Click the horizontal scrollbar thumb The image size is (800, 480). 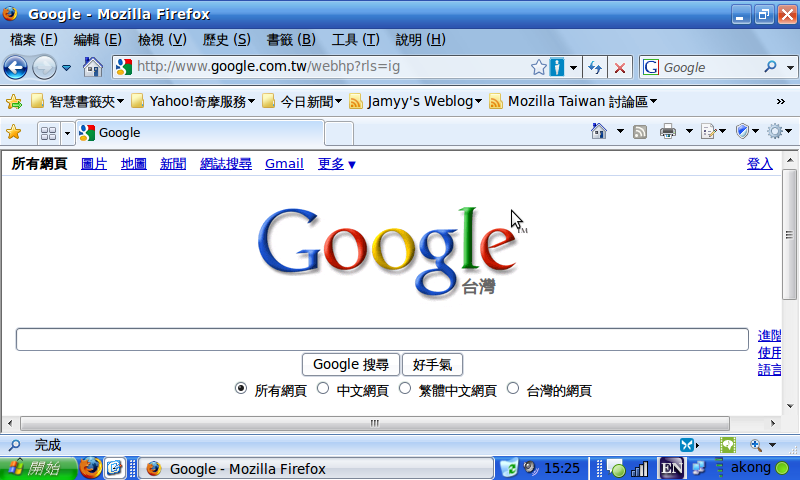[374, 423]
